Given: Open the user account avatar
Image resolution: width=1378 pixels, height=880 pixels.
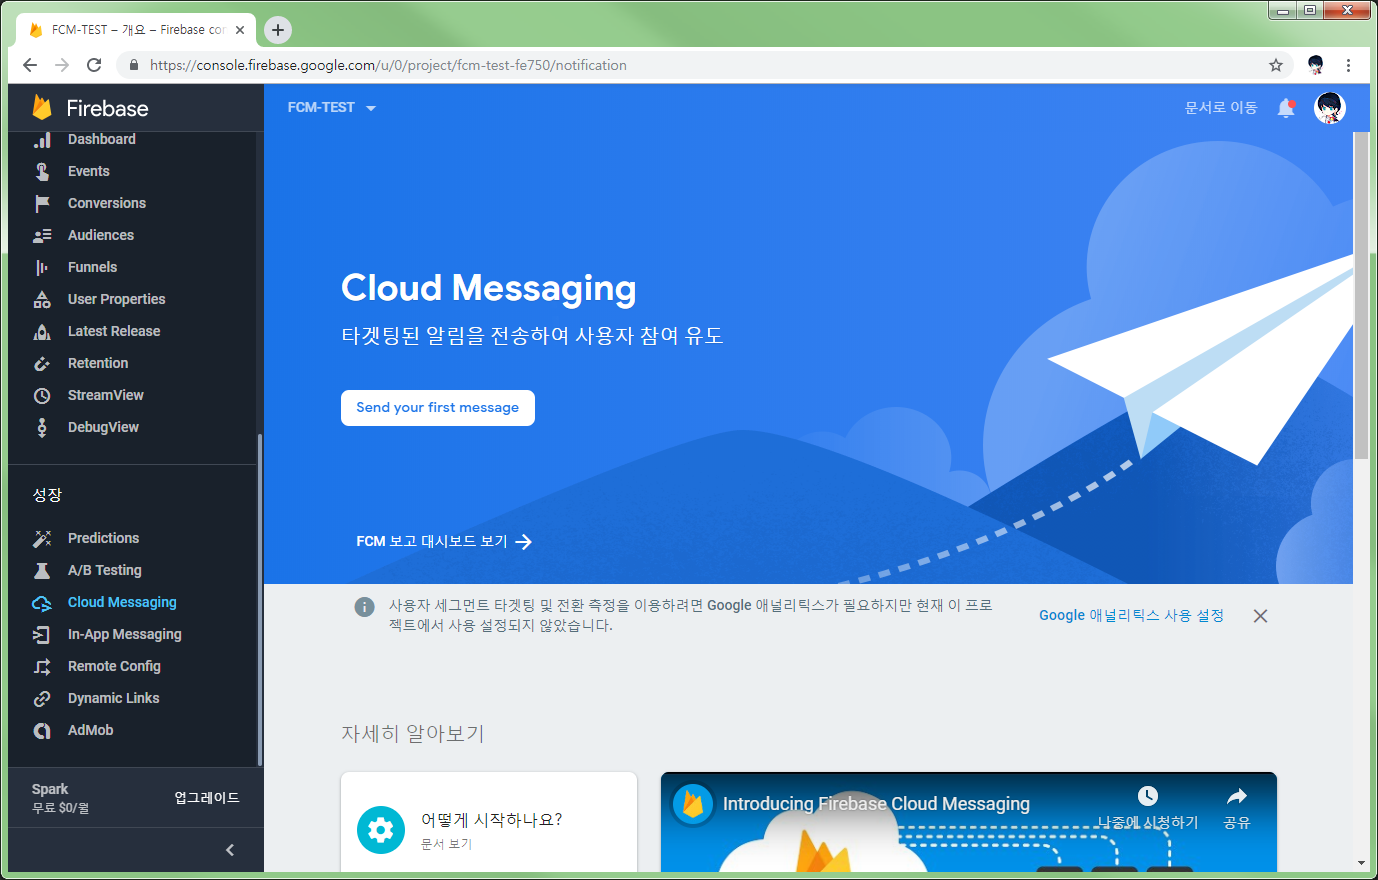Looking at the screenshot, I should coord(1329,108).
